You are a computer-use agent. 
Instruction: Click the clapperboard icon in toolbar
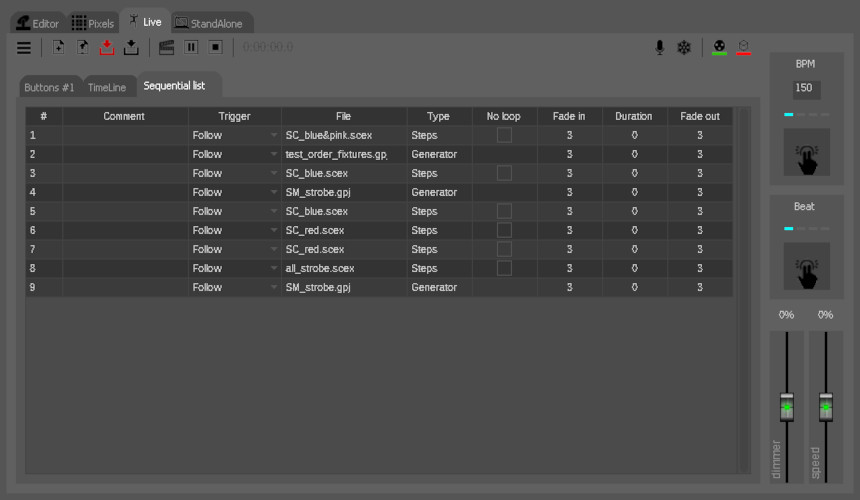coord(167,47)
